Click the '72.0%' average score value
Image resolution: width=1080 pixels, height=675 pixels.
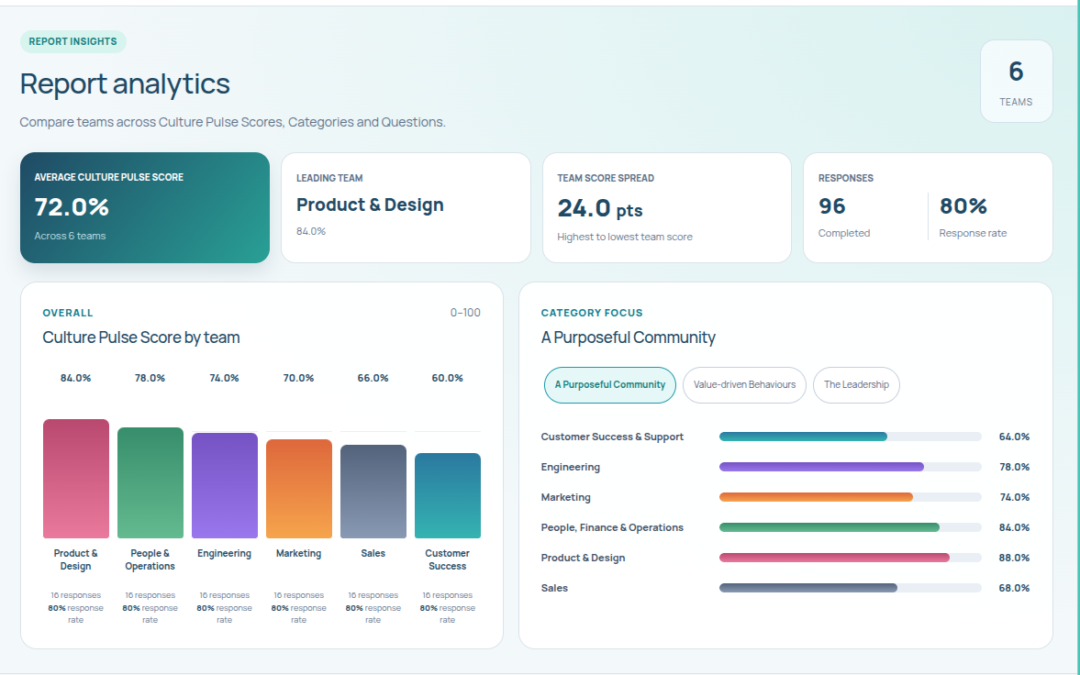72,207
